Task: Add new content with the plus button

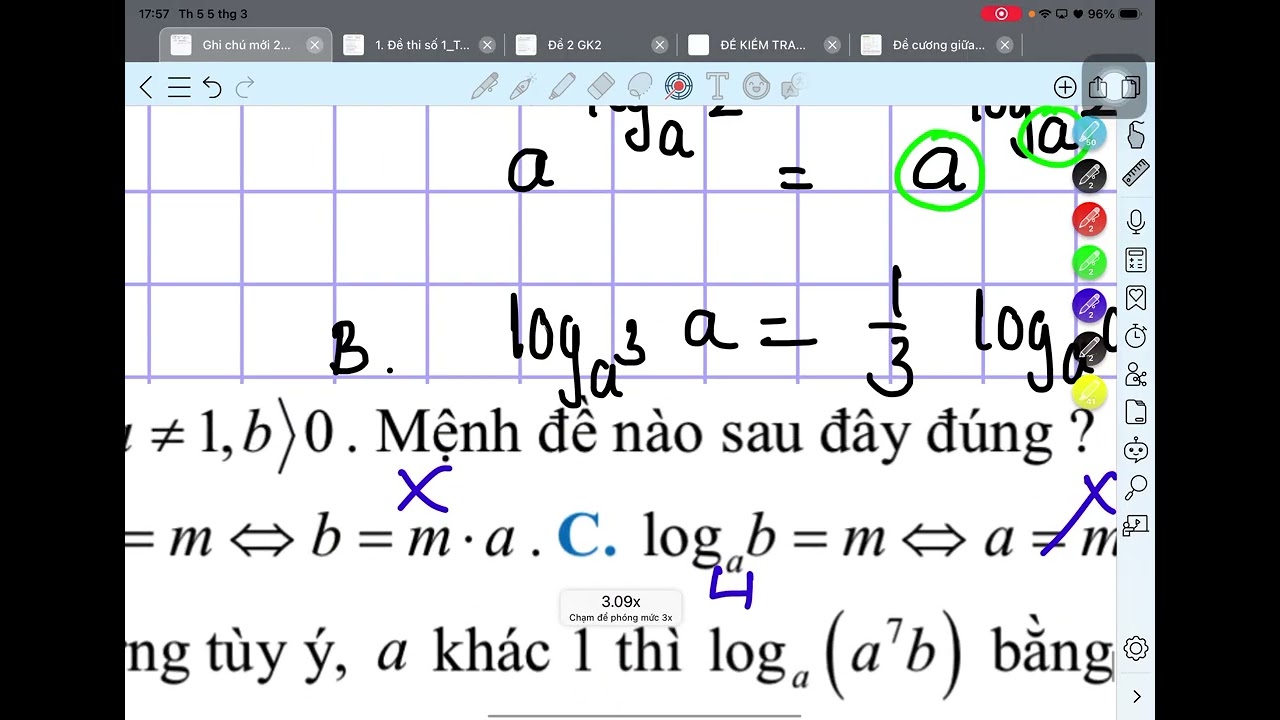Action: pos(1065,87)
